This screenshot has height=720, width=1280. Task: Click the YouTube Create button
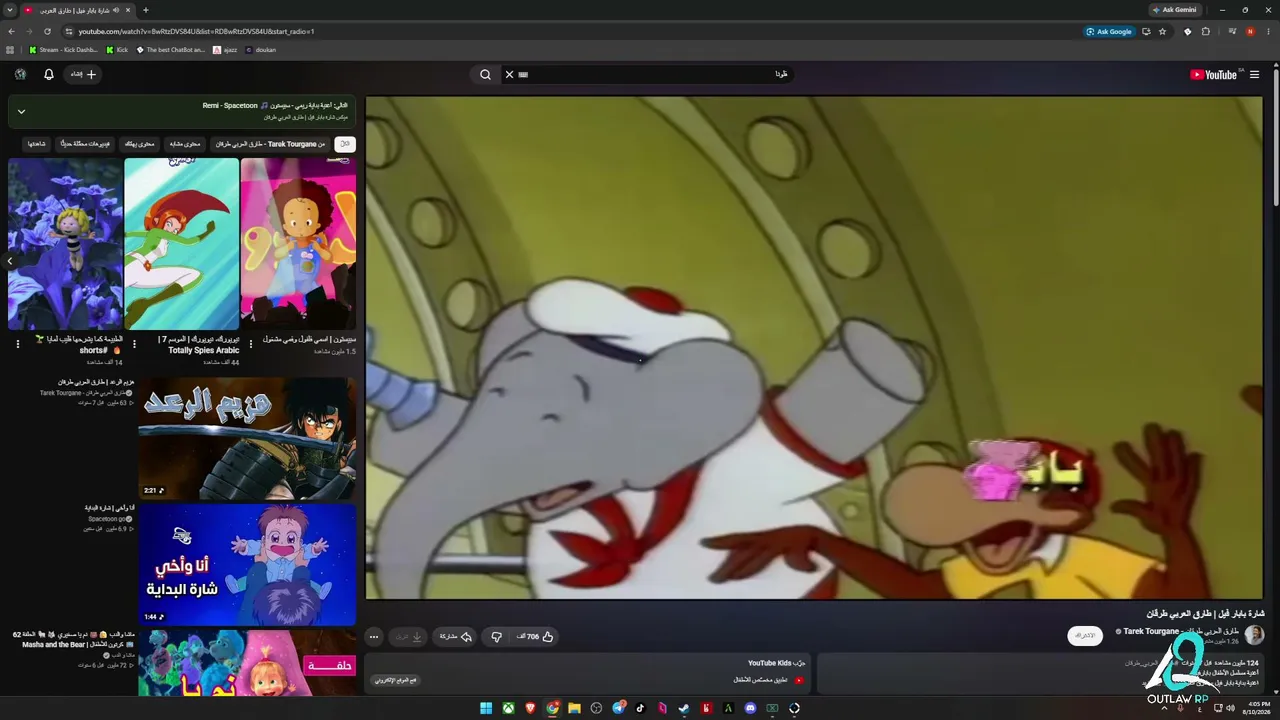(x=83, y=74)
